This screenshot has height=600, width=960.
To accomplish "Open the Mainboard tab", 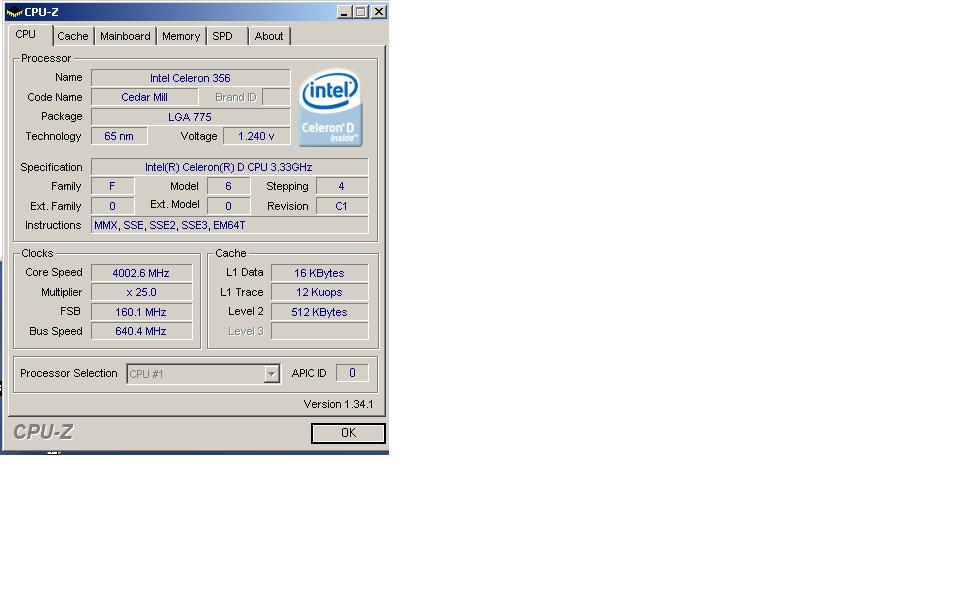I will click(x=125, y=36).
